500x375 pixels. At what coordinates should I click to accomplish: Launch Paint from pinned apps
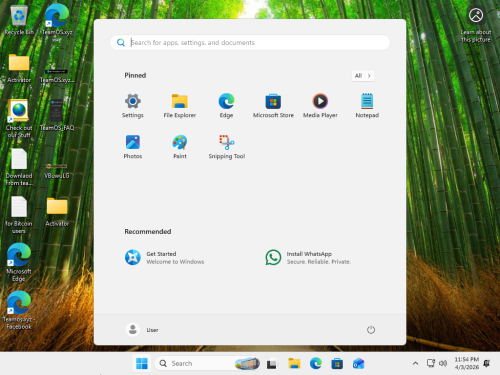click(180, 147)
